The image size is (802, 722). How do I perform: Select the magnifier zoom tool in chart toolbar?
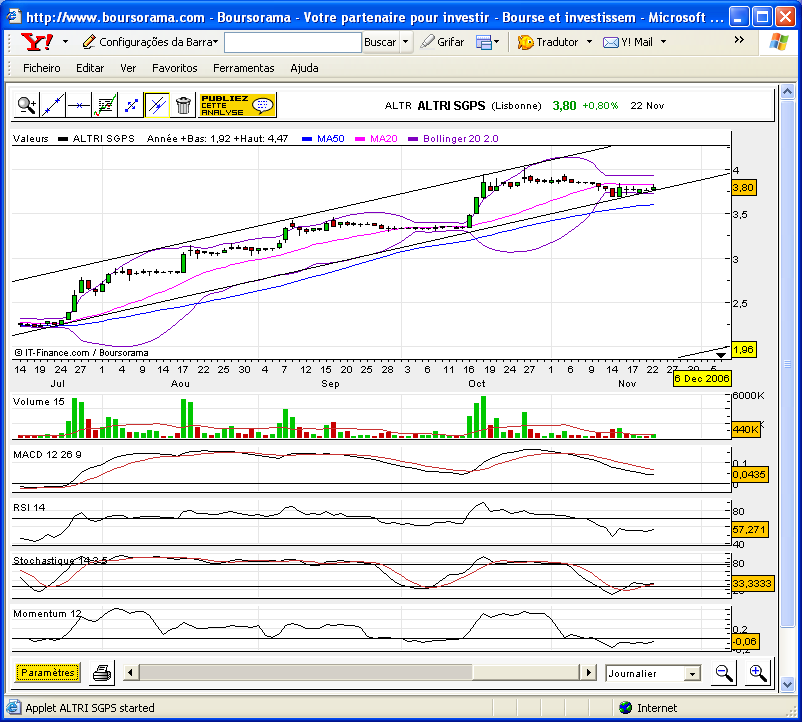[26, 106]
